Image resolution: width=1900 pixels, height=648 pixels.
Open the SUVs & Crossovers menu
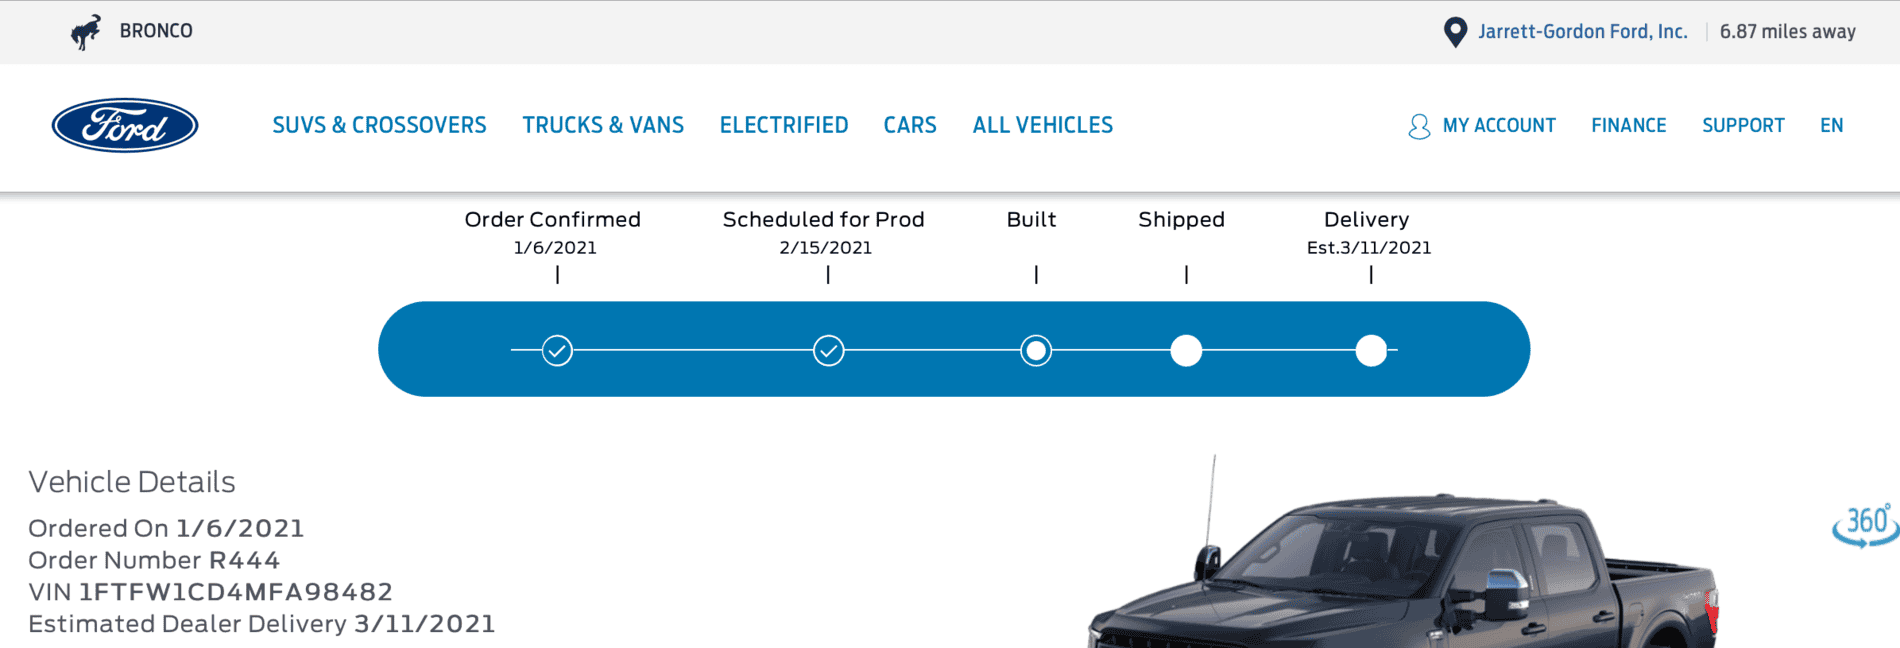[379, 125]
